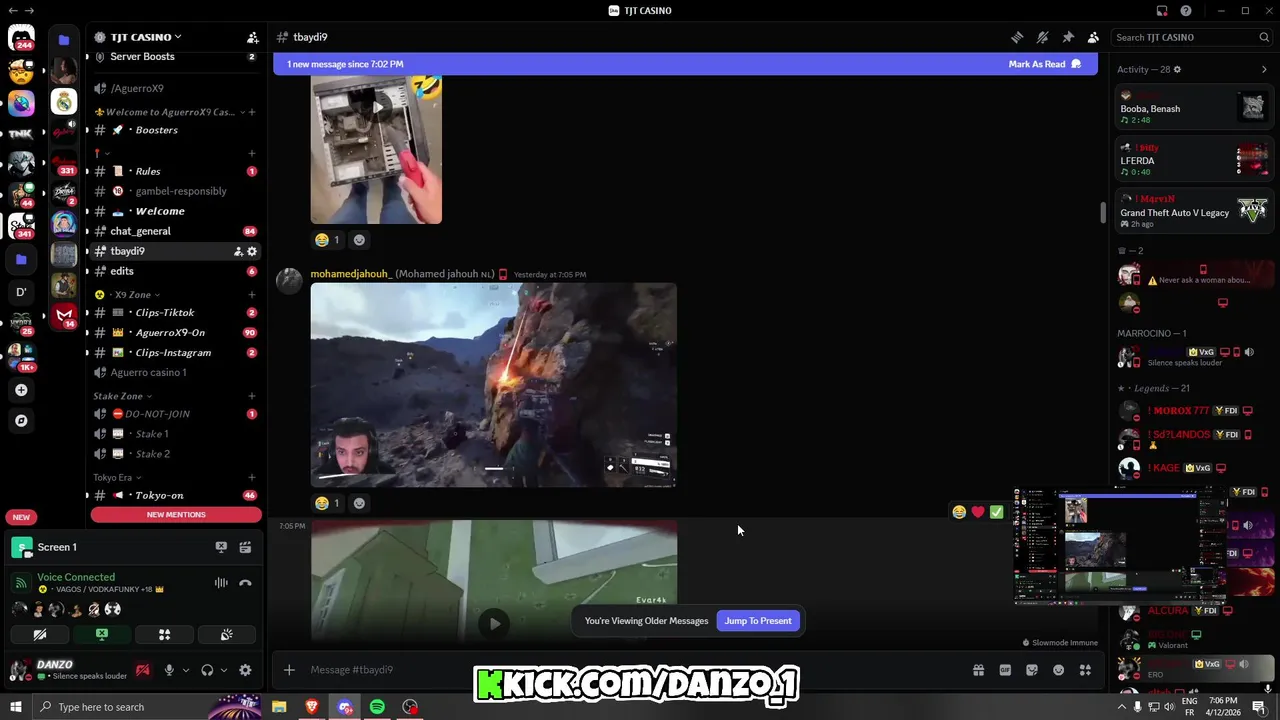This screenshot has width=1280, height=720.
Task: Open Activity settings gear in member panel
Action: (x=1177, y=70)
